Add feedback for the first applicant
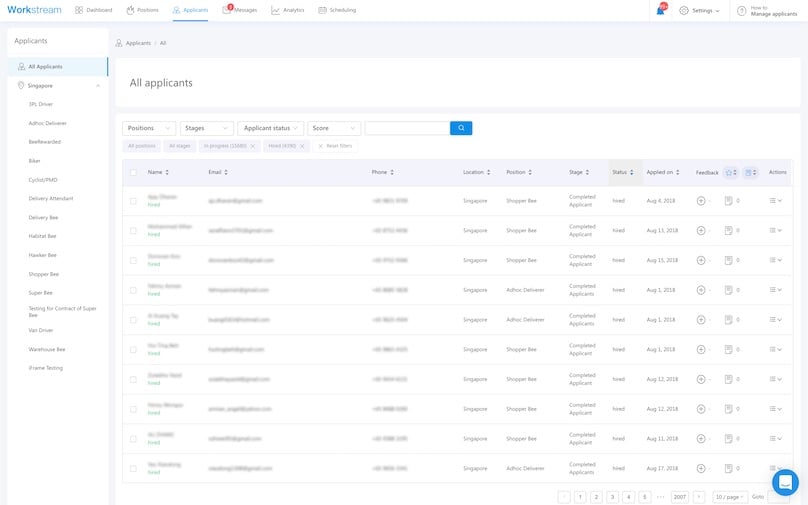Viewport: 808px width, 505px height. (x=701, y=201)
